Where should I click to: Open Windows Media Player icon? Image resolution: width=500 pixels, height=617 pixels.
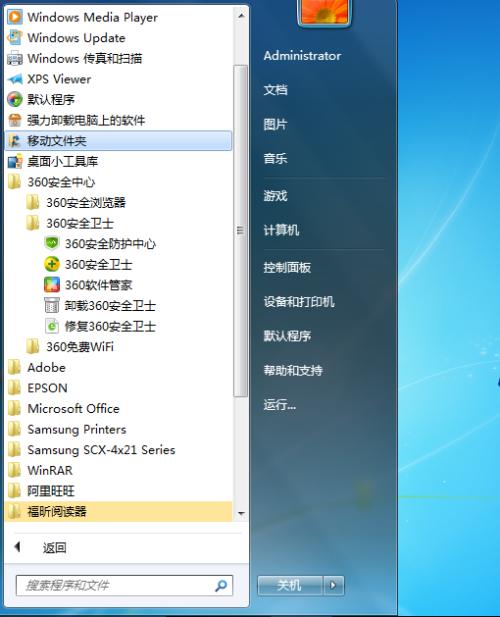pos(15,17)
